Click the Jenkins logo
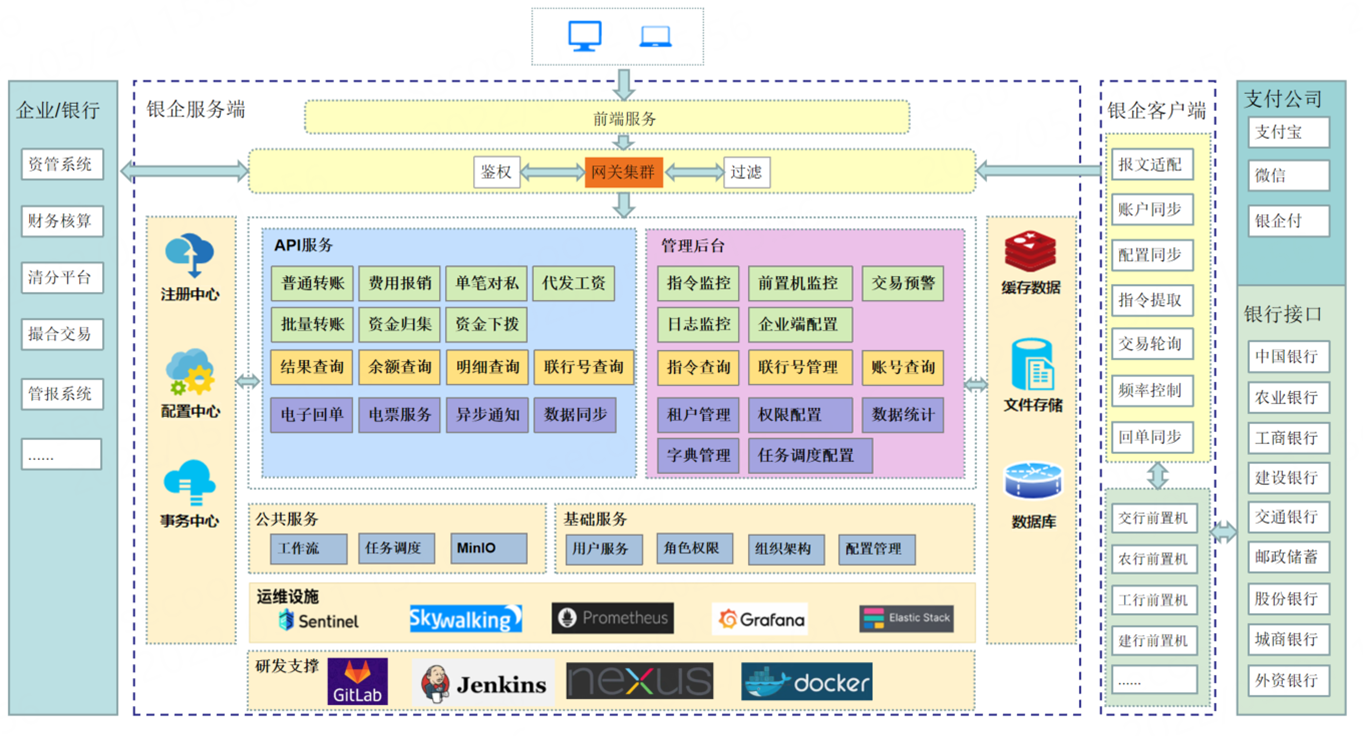The height and width of the screenshot is (736, 1363). click(485, 684)
